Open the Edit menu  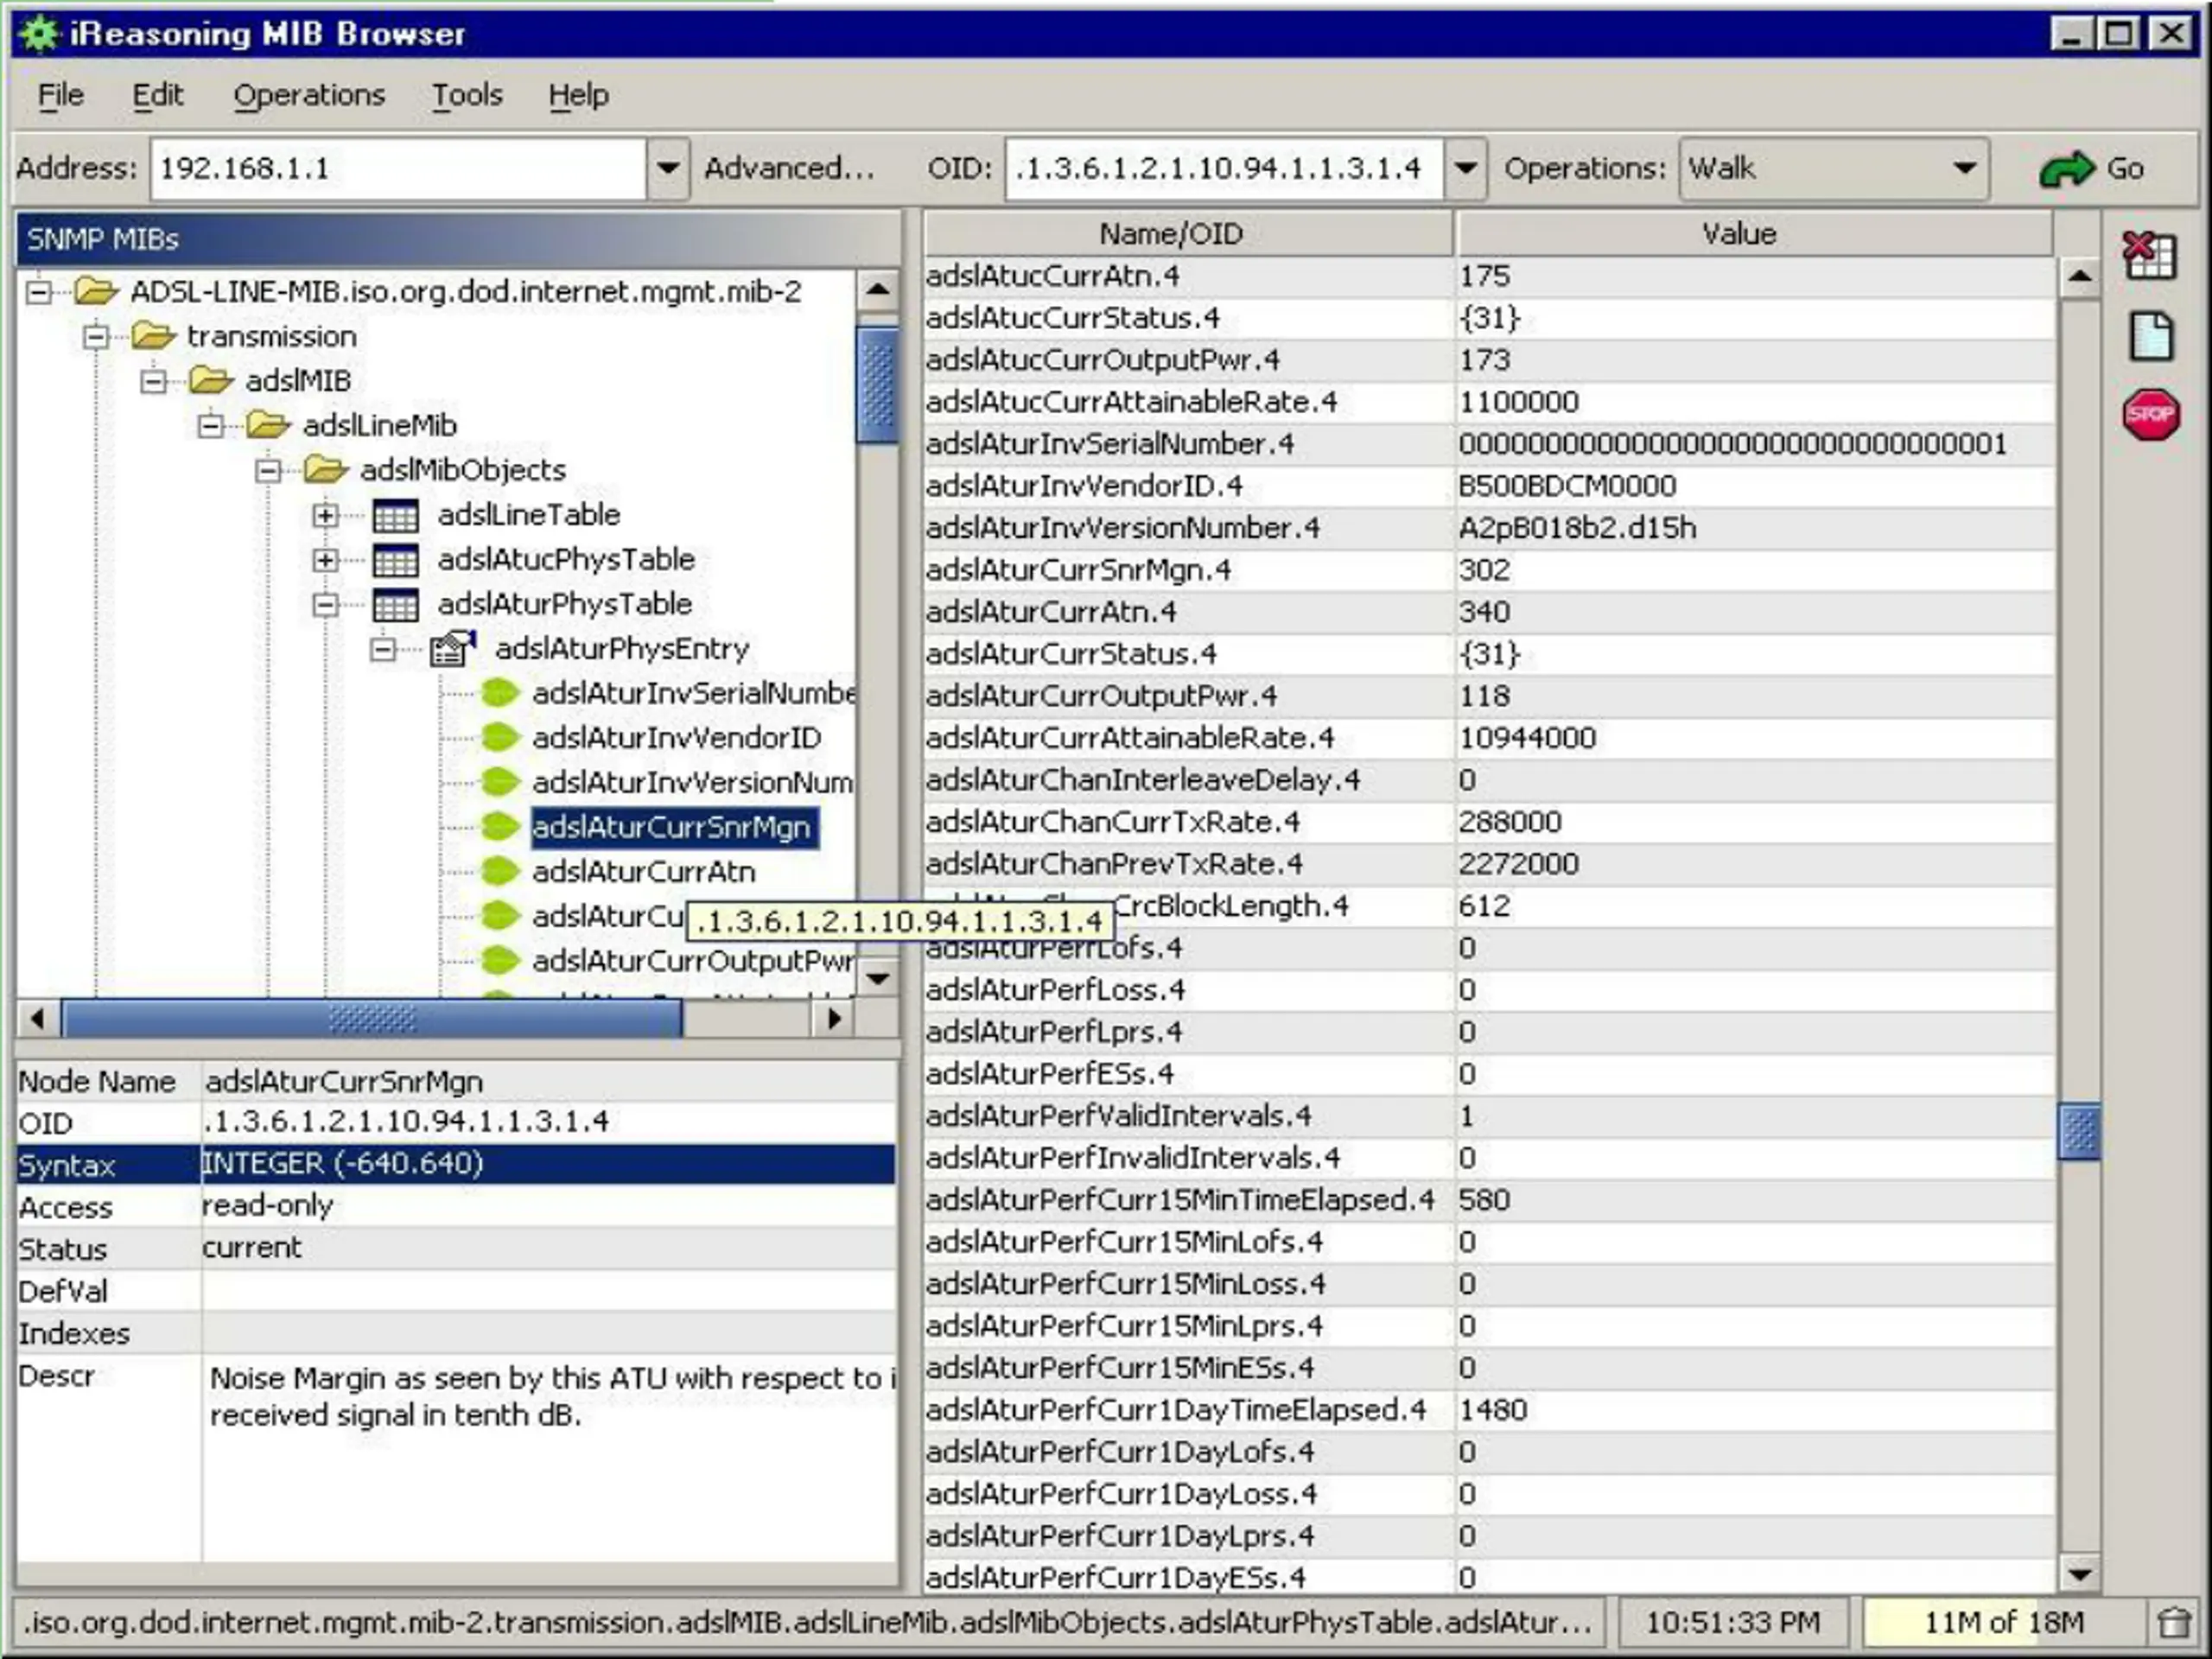pos(158,95)
